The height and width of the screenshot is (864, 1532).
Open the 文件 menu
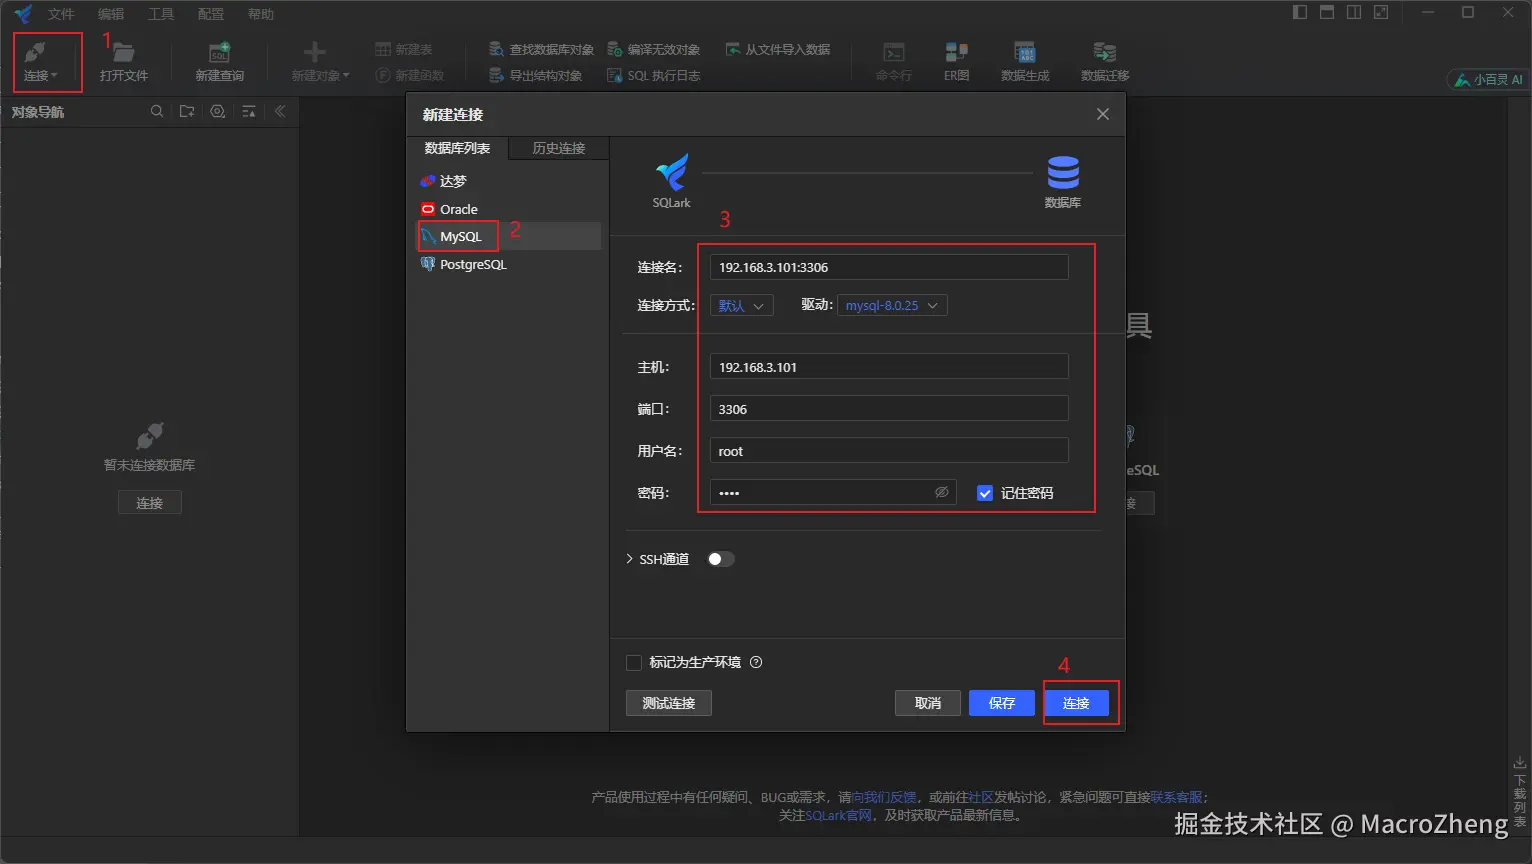coord(61,14)
